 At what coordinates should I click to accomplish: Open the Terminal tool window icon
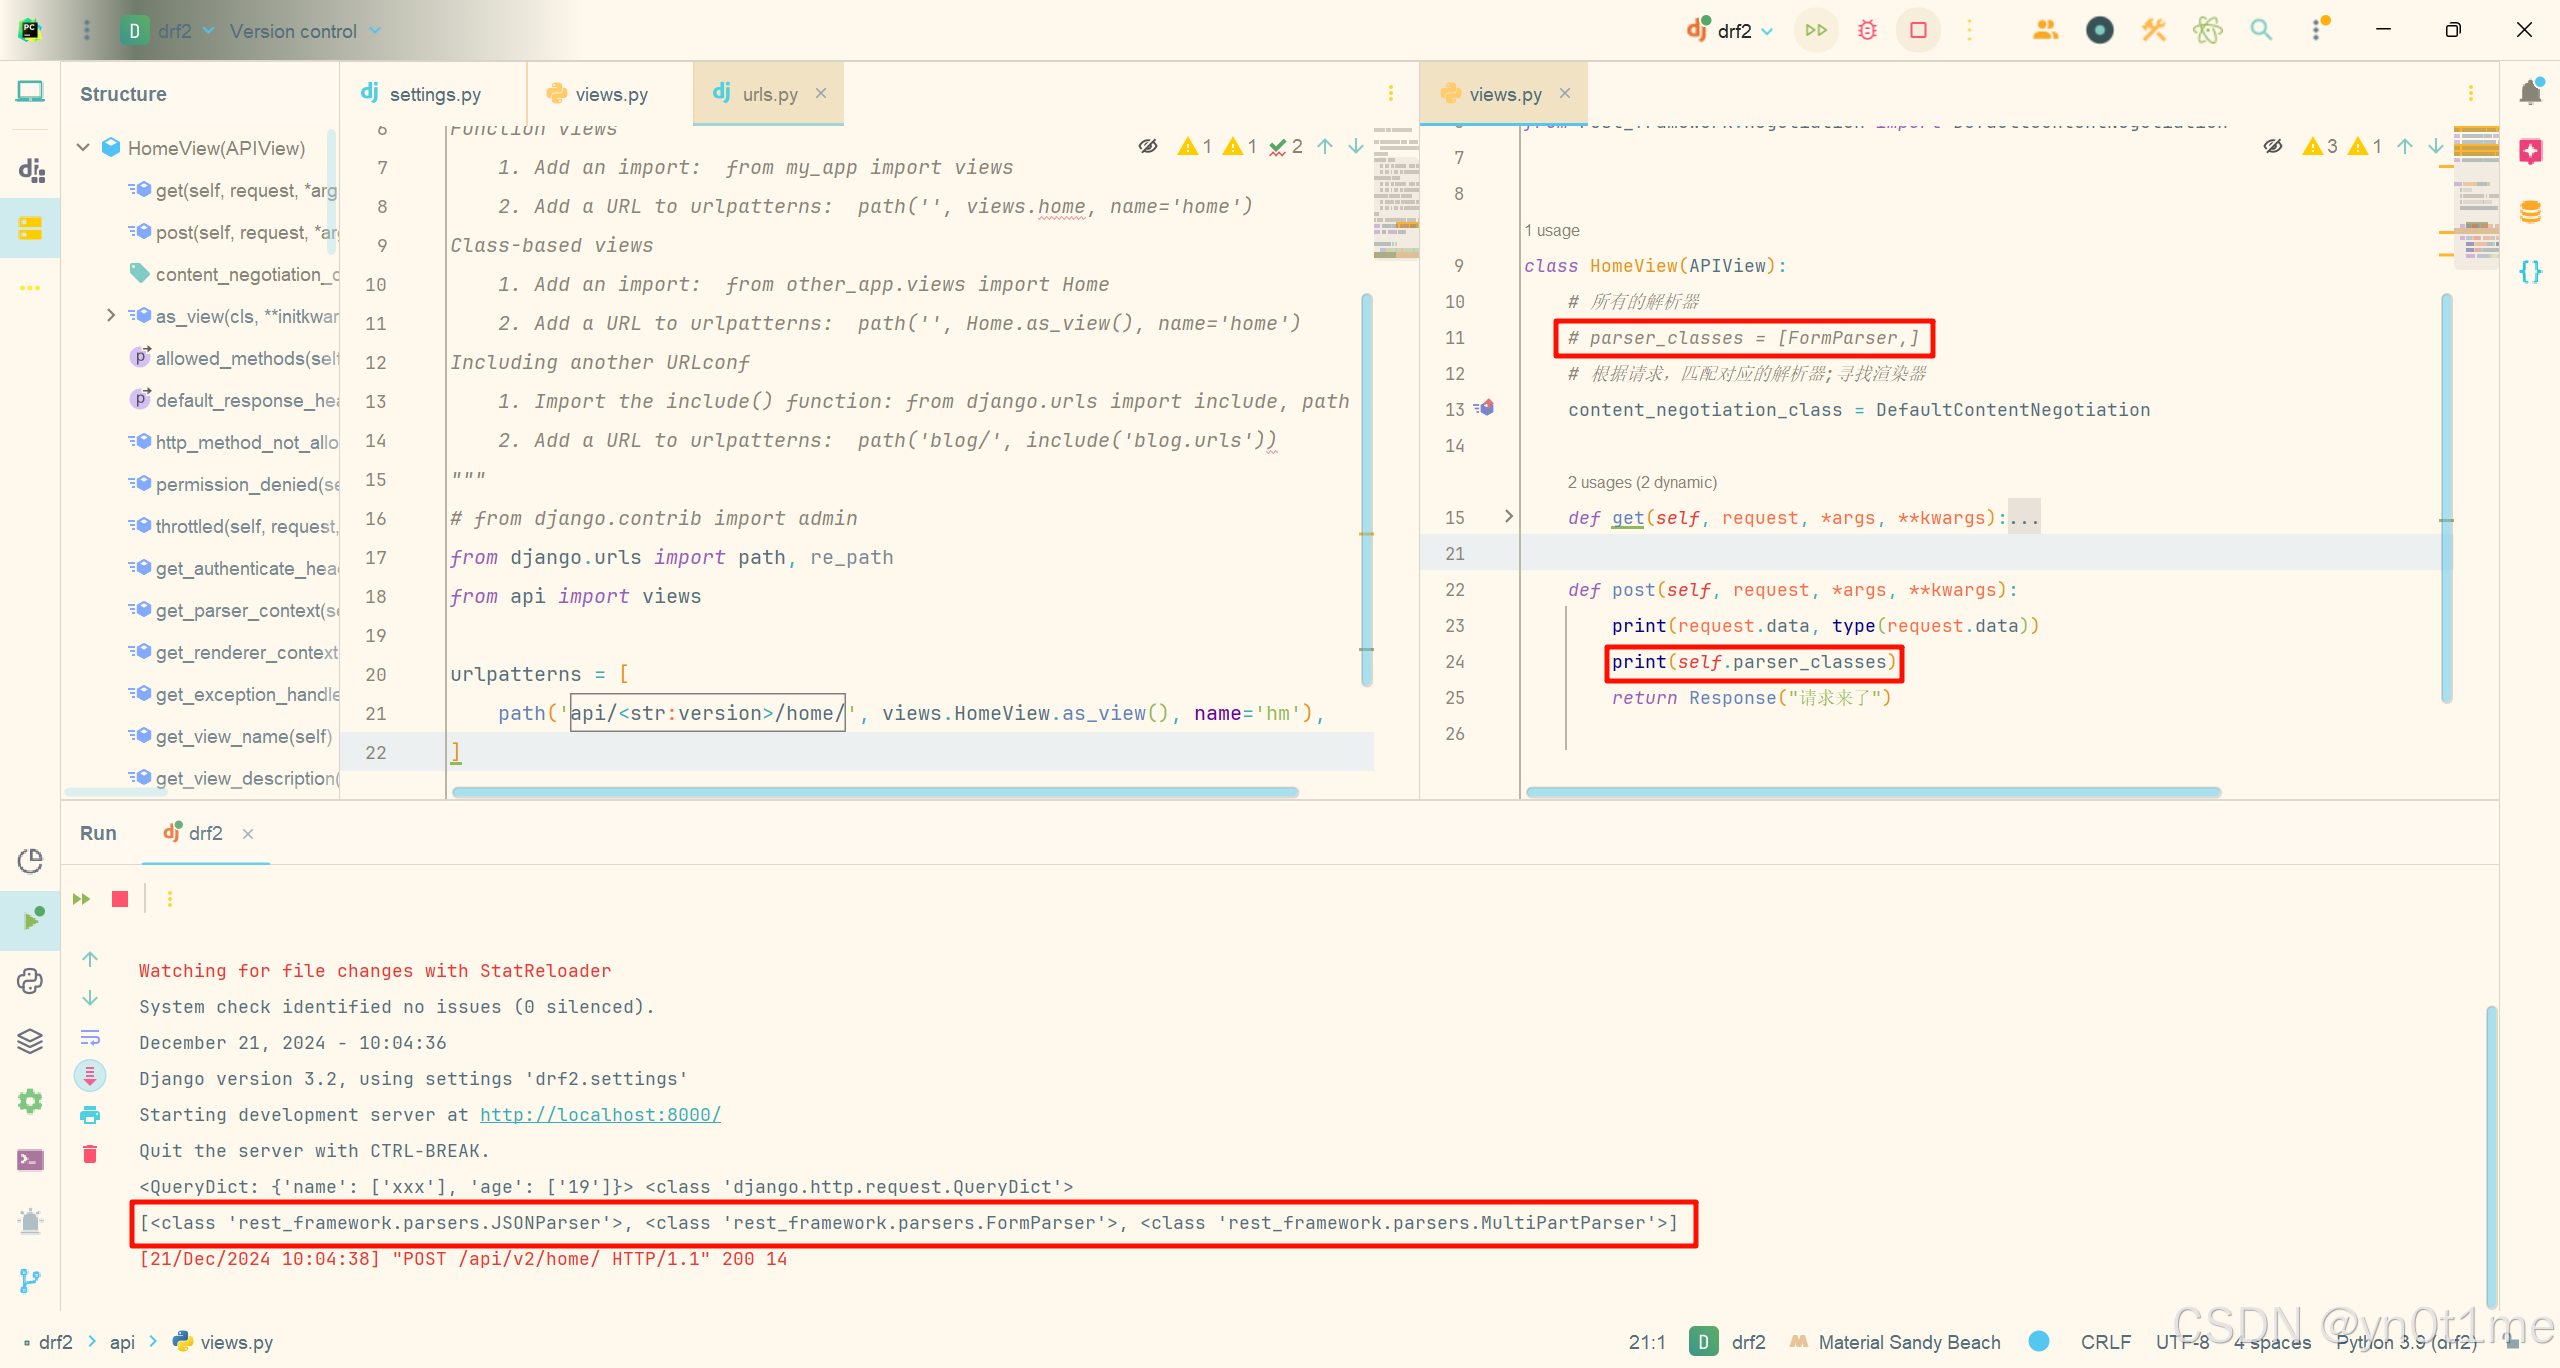tap(30, 1160)
